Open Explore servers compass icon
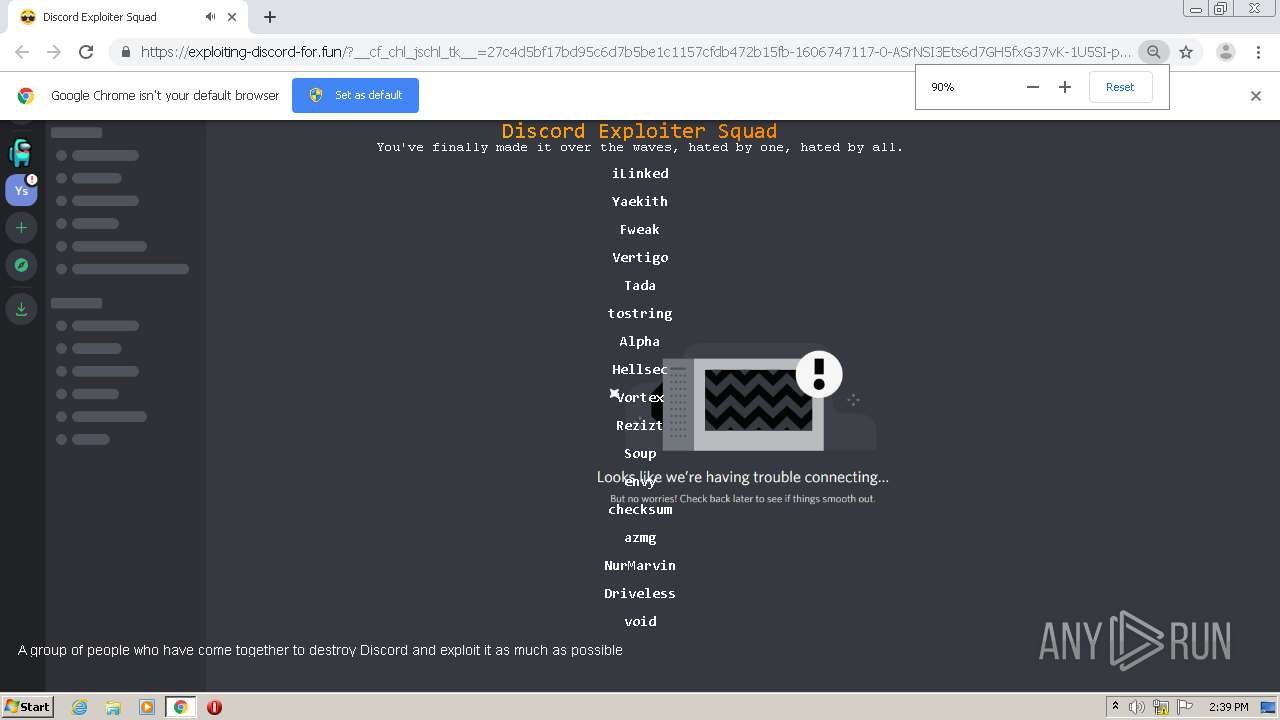 [x=21, y=265]
